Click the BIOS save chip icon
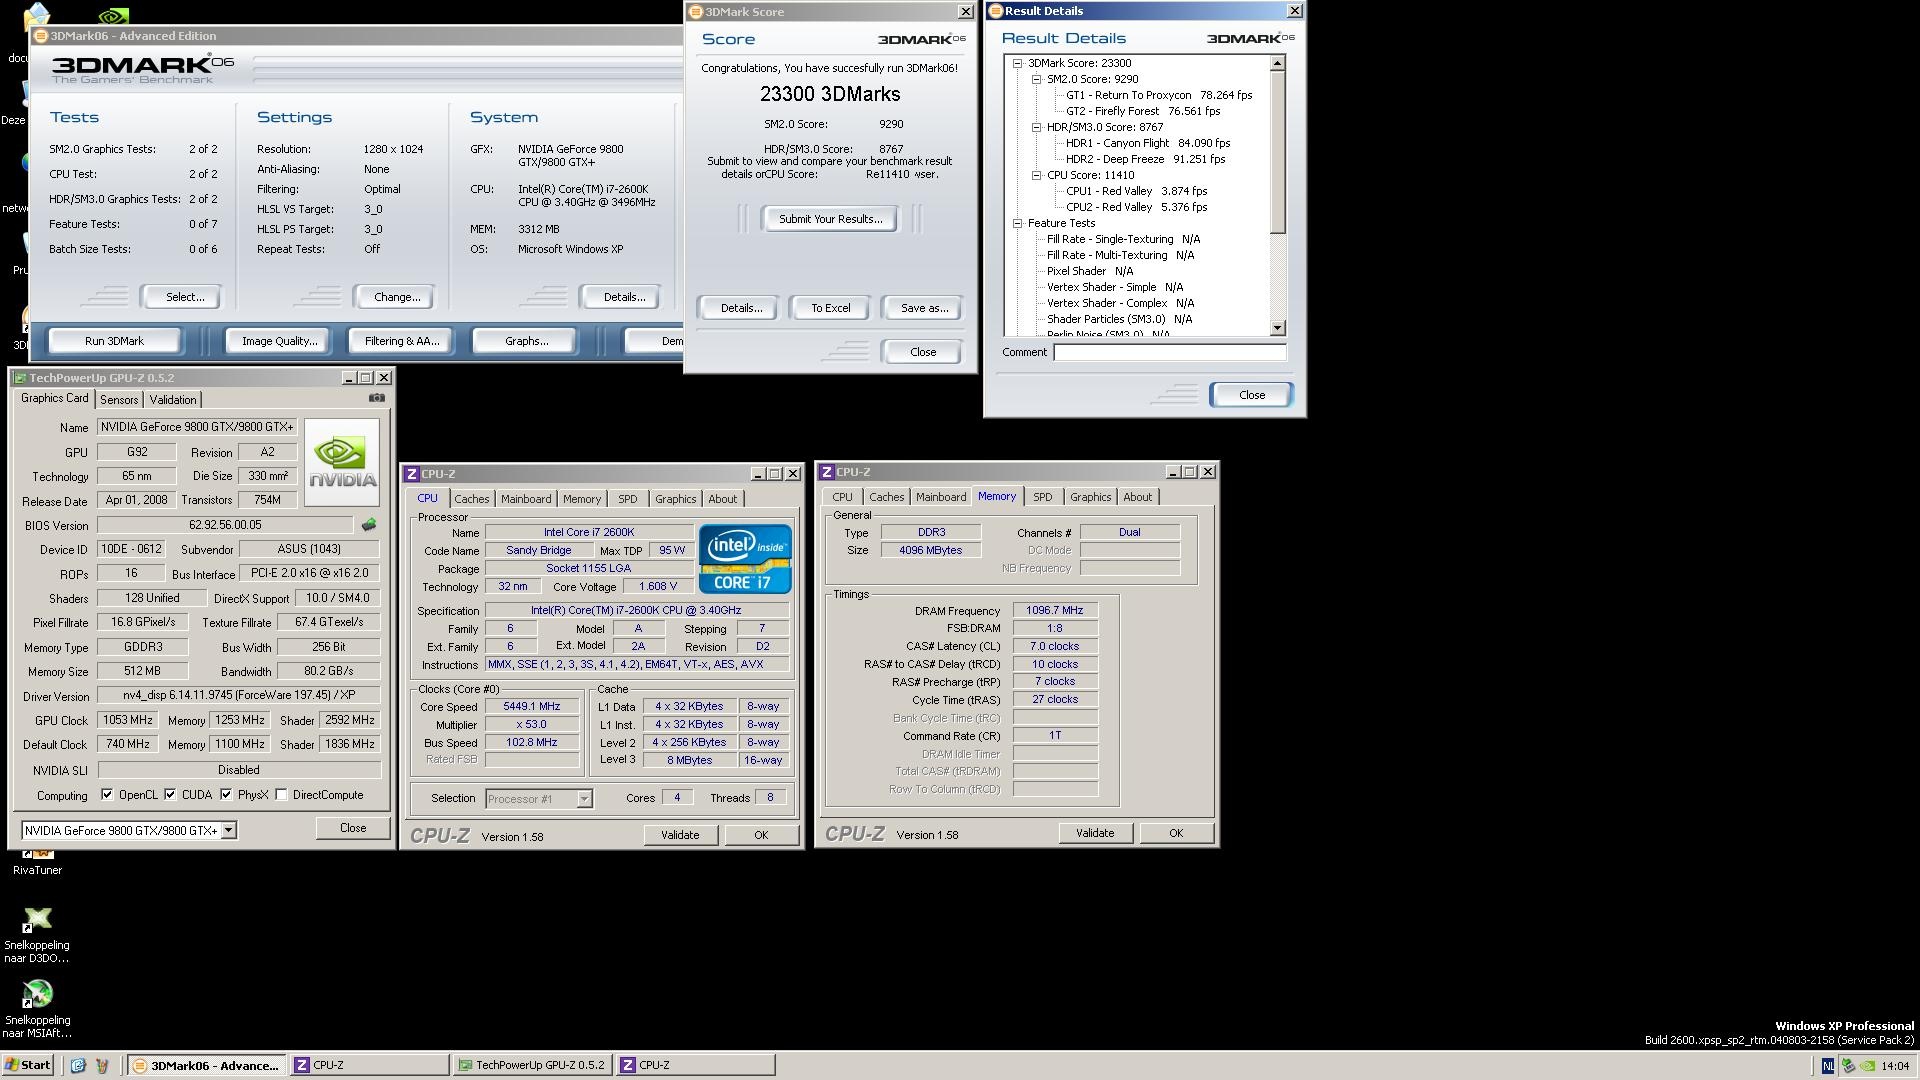 pos(369,525)
